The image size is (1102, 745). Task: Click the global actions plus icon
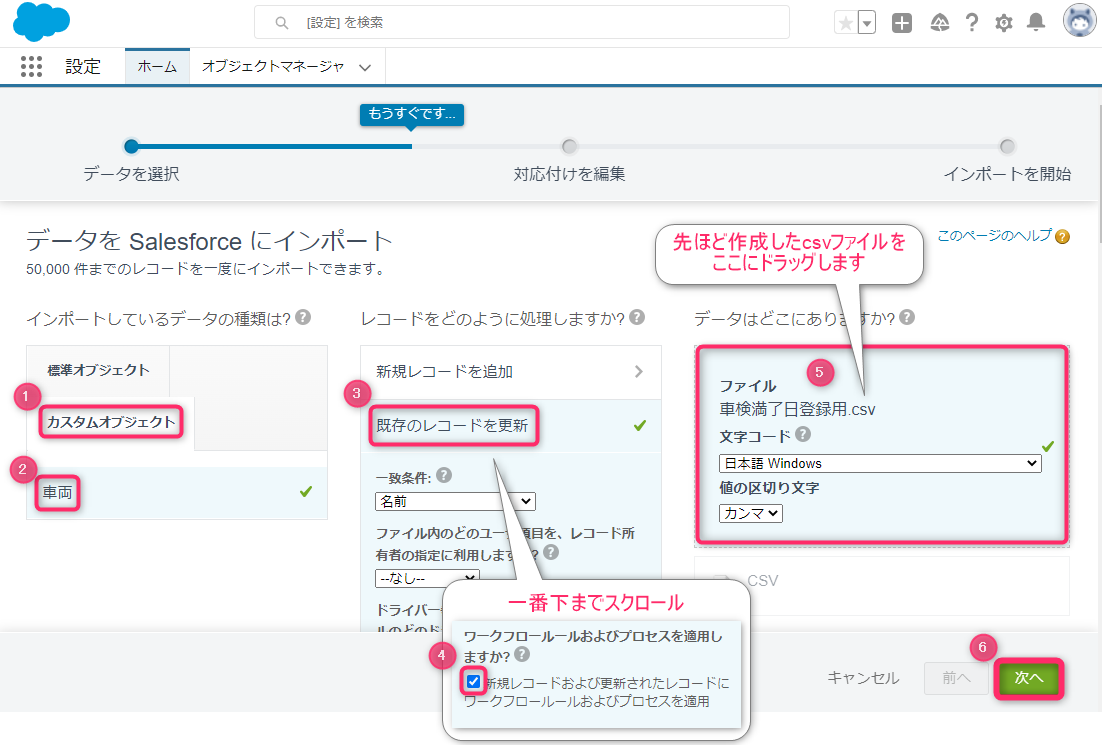coord(902,23)
